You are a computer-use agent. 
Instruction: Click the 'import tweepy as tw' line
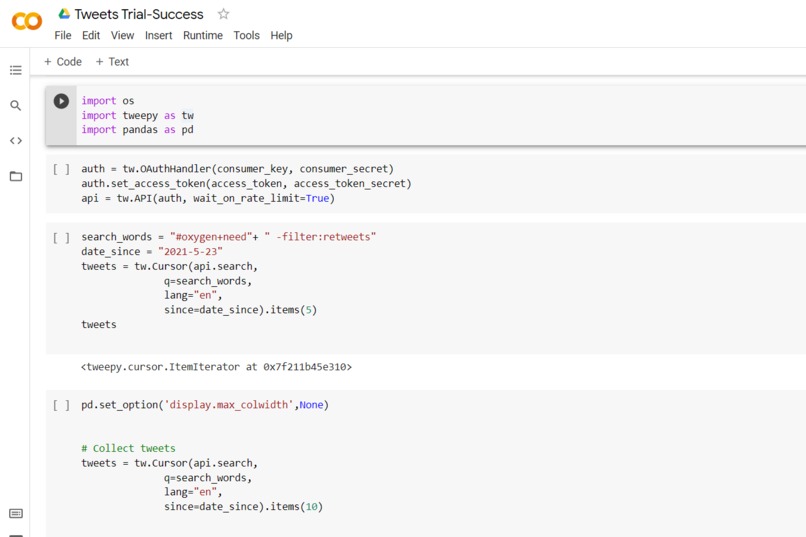pyautogui.click(x=137, y=115)
